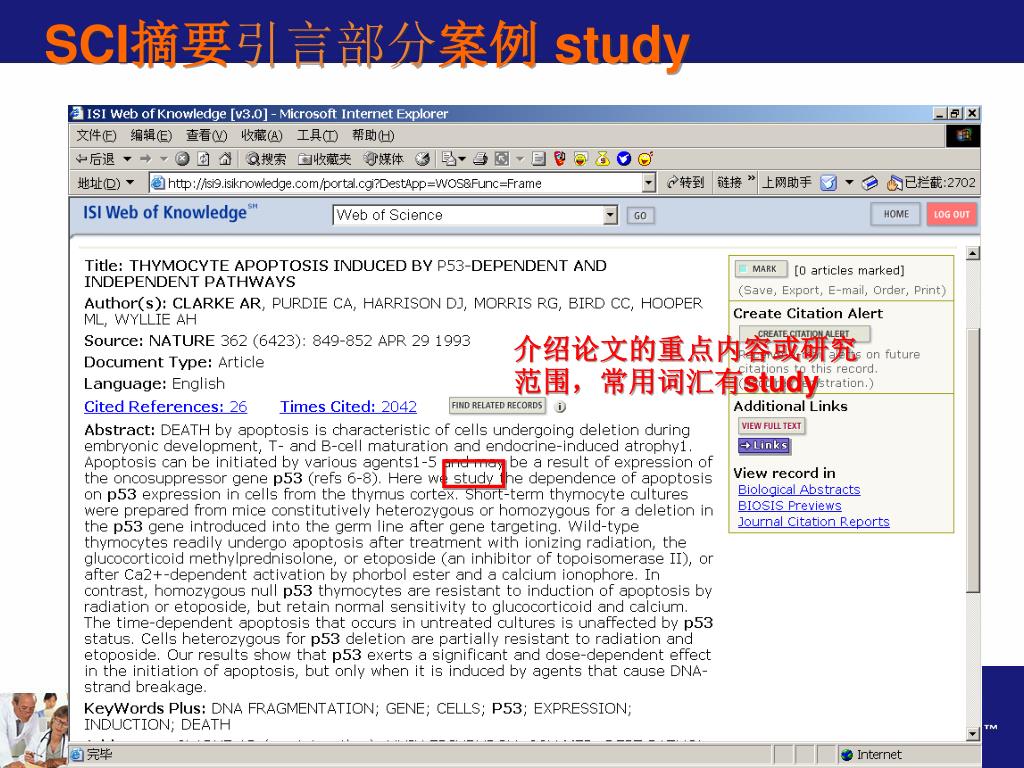Viewport: 1024px width, 768px height.
Task: Click the vertical scrollbar thumb
Action: pyautogui.click(x=972, y=461)
